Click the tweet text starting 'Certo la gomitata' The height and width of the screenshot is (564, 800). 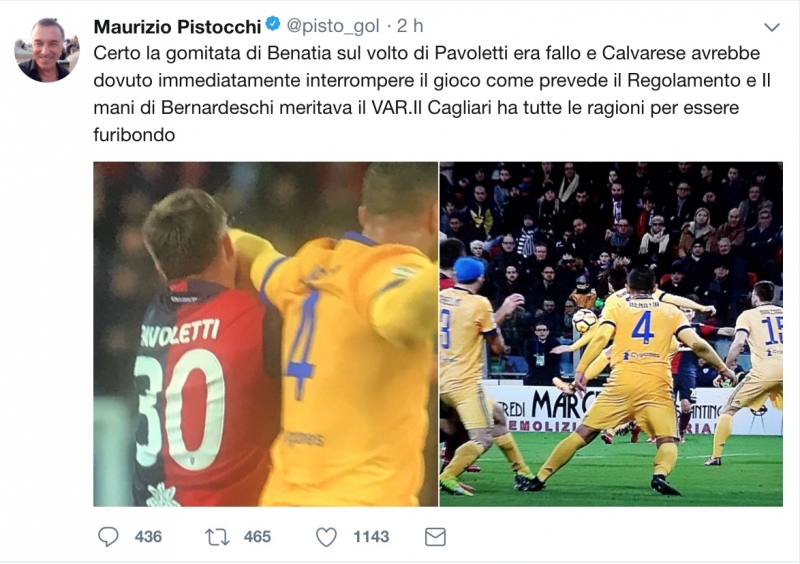point(432,94)
